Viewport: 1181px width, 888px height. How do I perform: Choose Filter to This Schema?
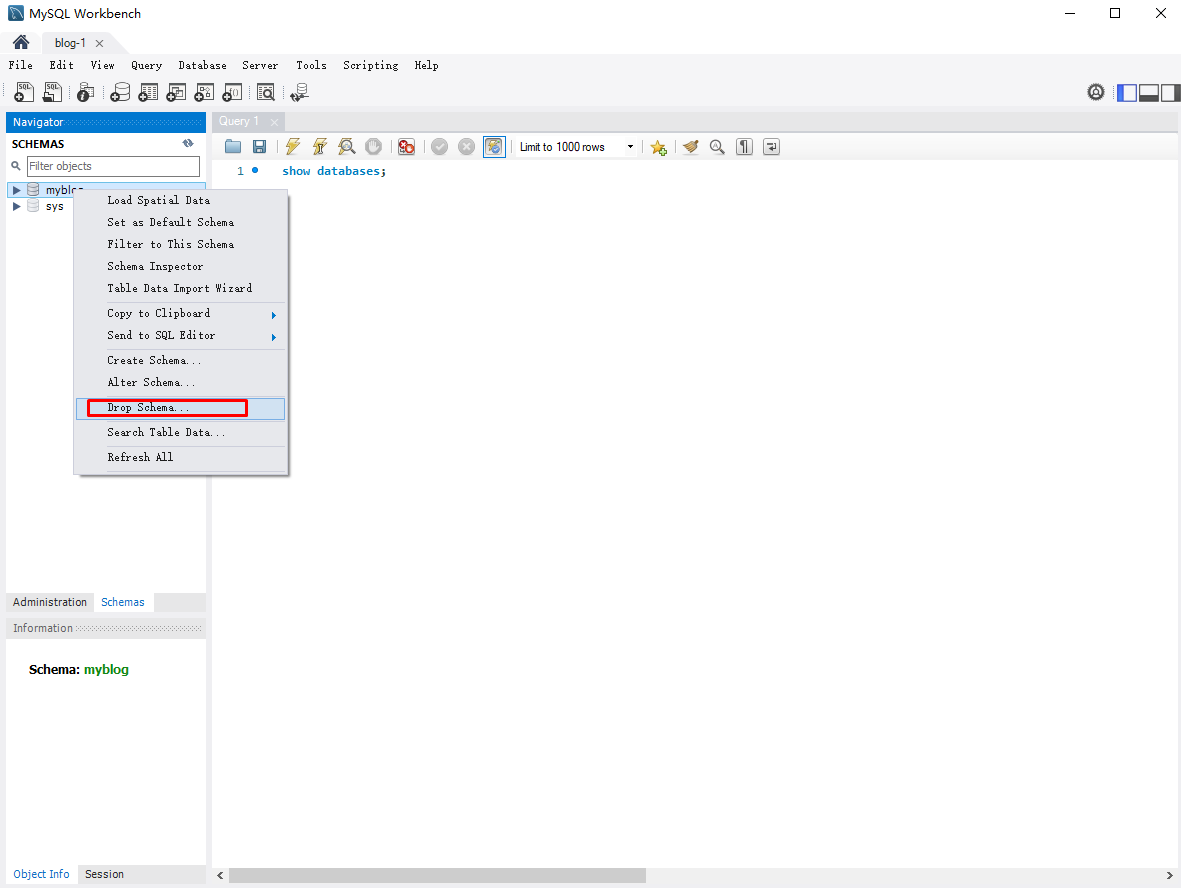pos(181,244)
